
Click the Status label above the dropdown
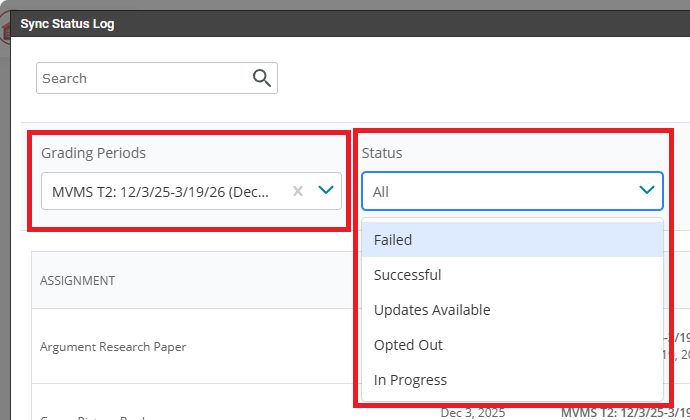pos(381,153)
